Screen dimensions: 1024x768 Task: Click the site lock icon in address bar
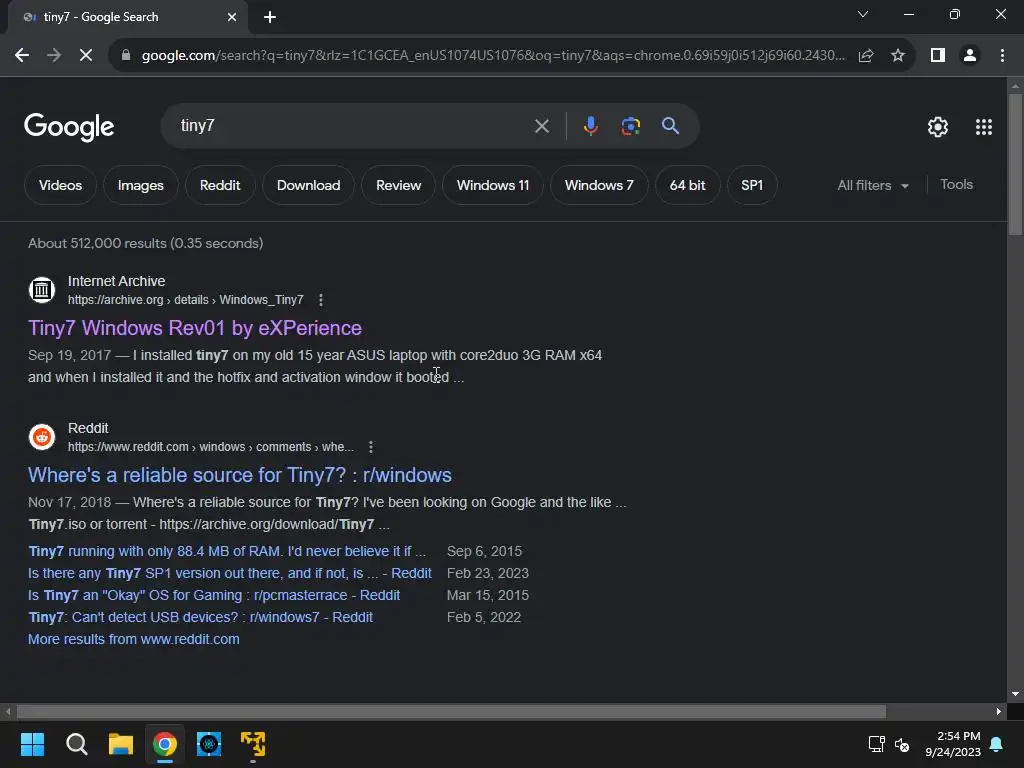[126, 56]
